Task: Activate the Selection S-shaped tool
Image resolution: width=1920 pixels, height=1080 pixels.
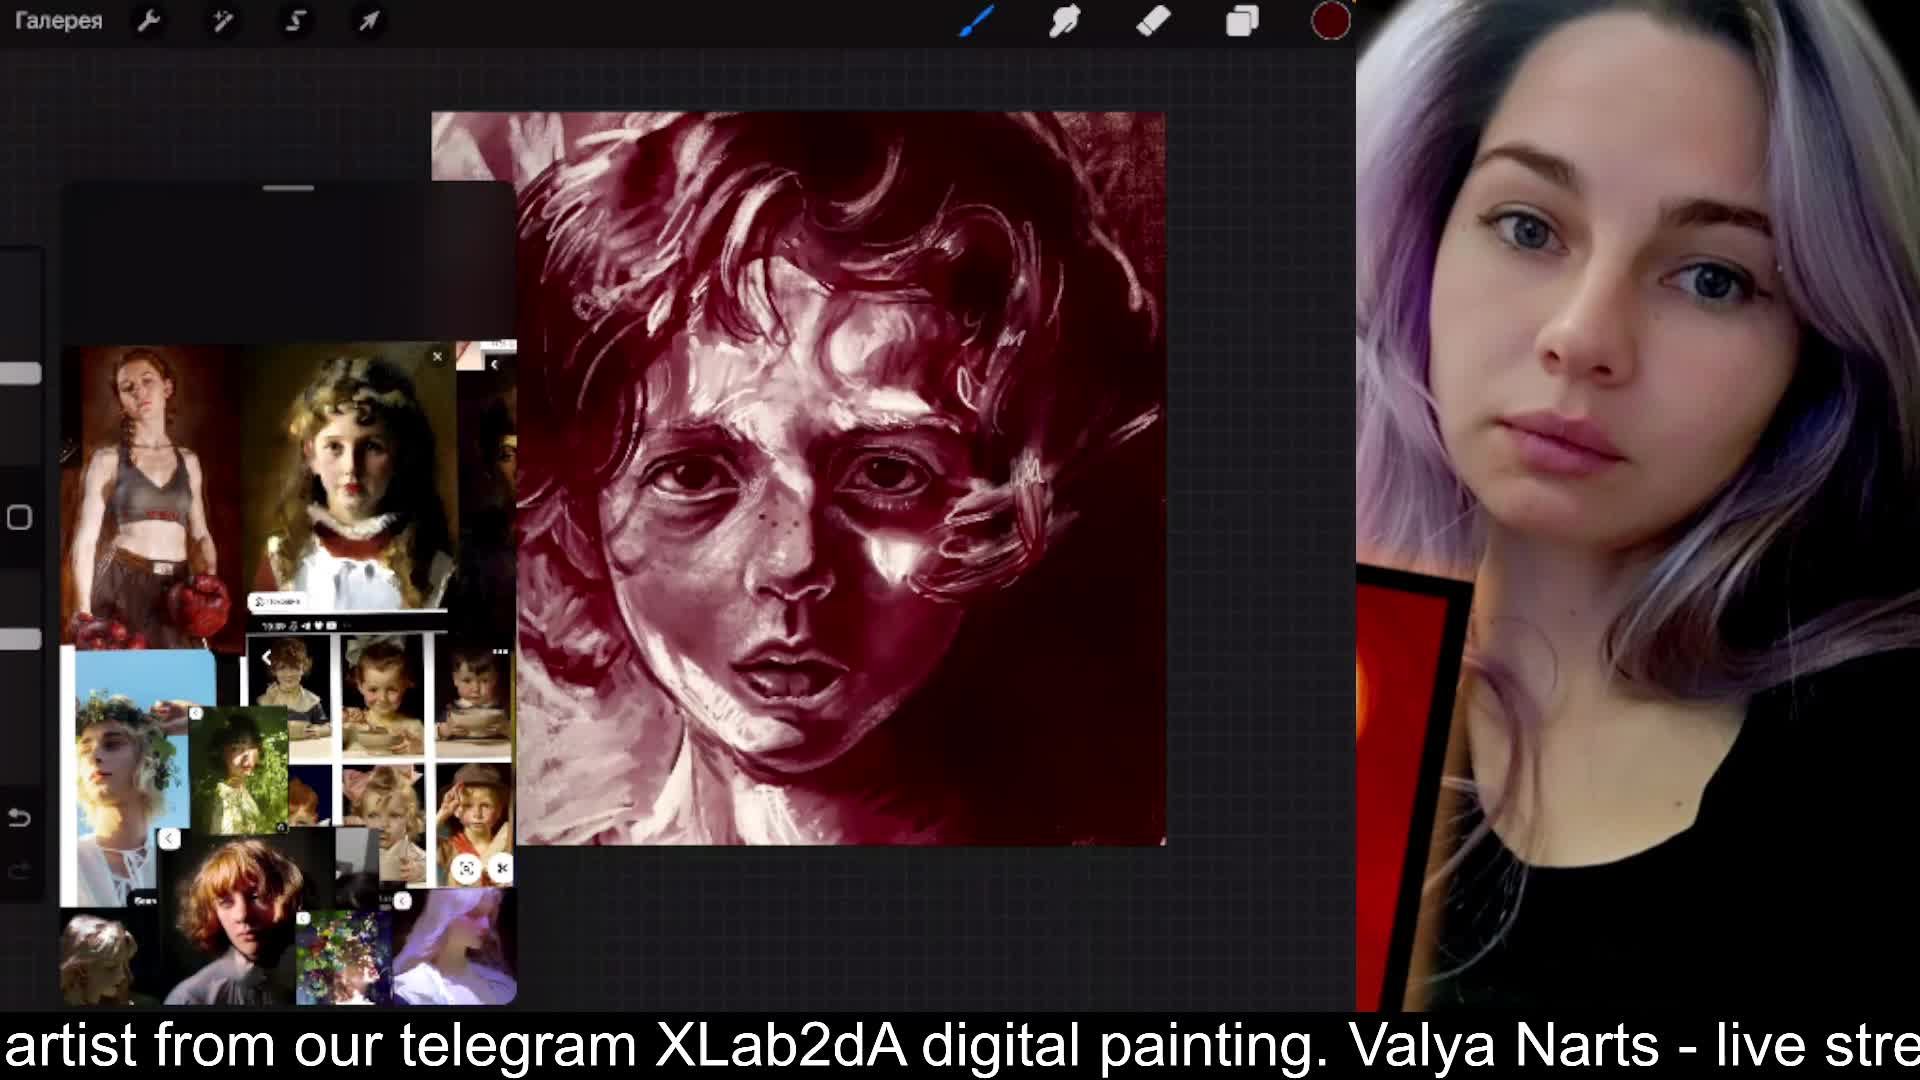Action: click(295, 21)
